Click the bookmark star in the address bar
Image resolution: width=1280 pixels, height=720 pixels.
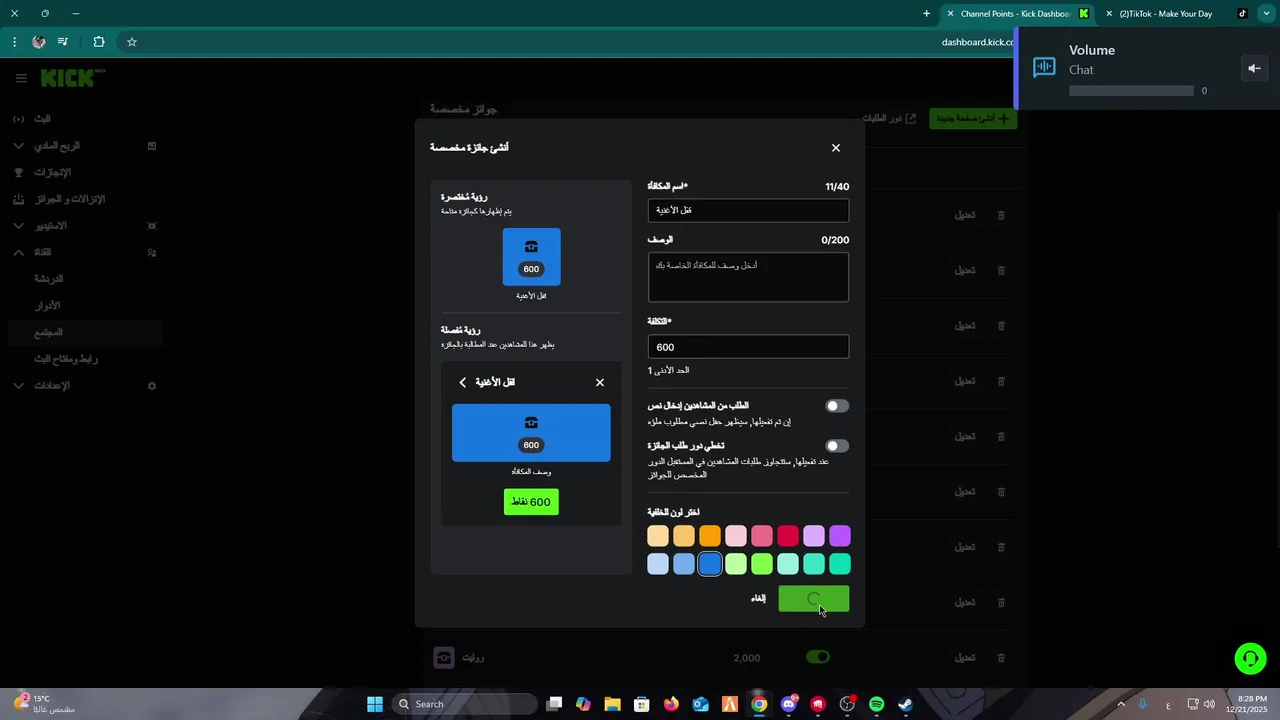[131, 42]
